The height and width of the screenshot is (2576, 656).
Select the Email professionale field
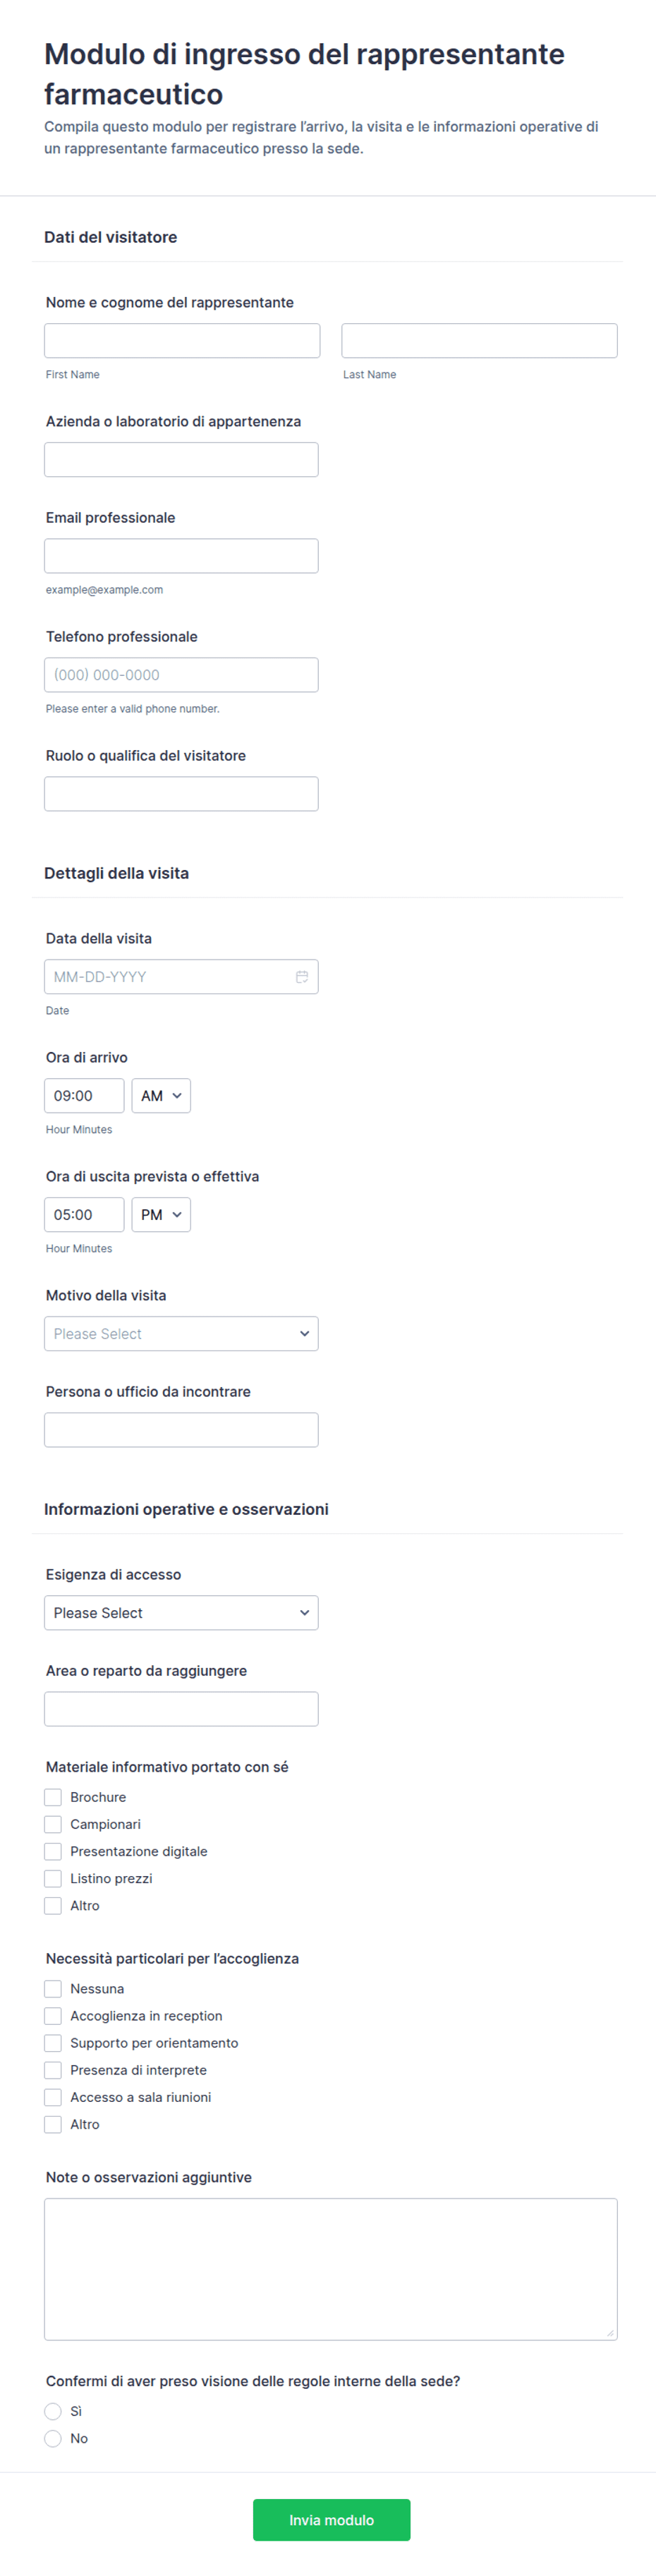[181, 556]
